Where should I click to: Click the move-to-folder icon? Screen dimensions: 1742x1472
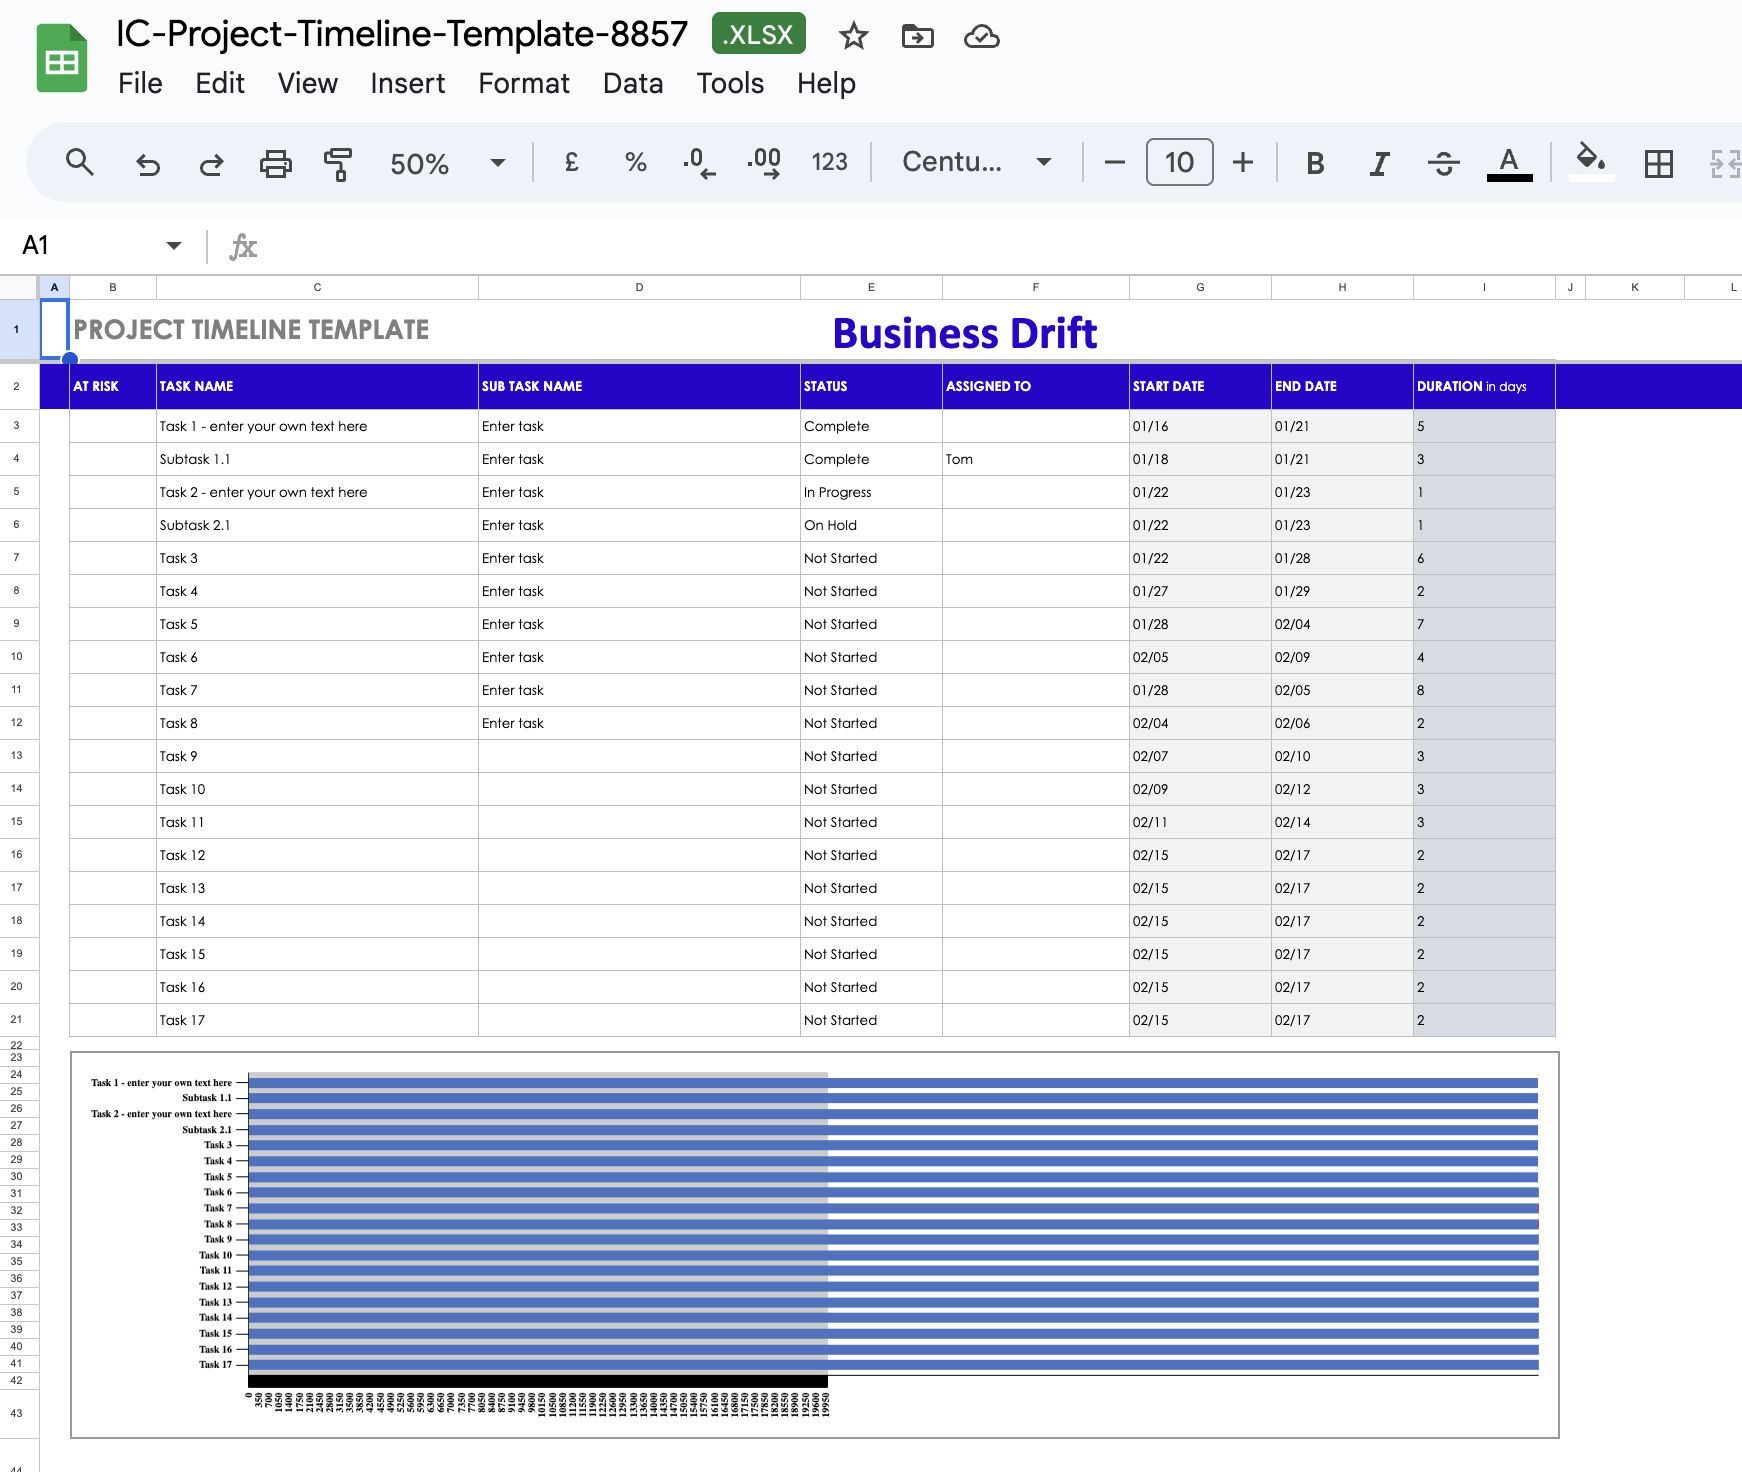click(917, 36)
